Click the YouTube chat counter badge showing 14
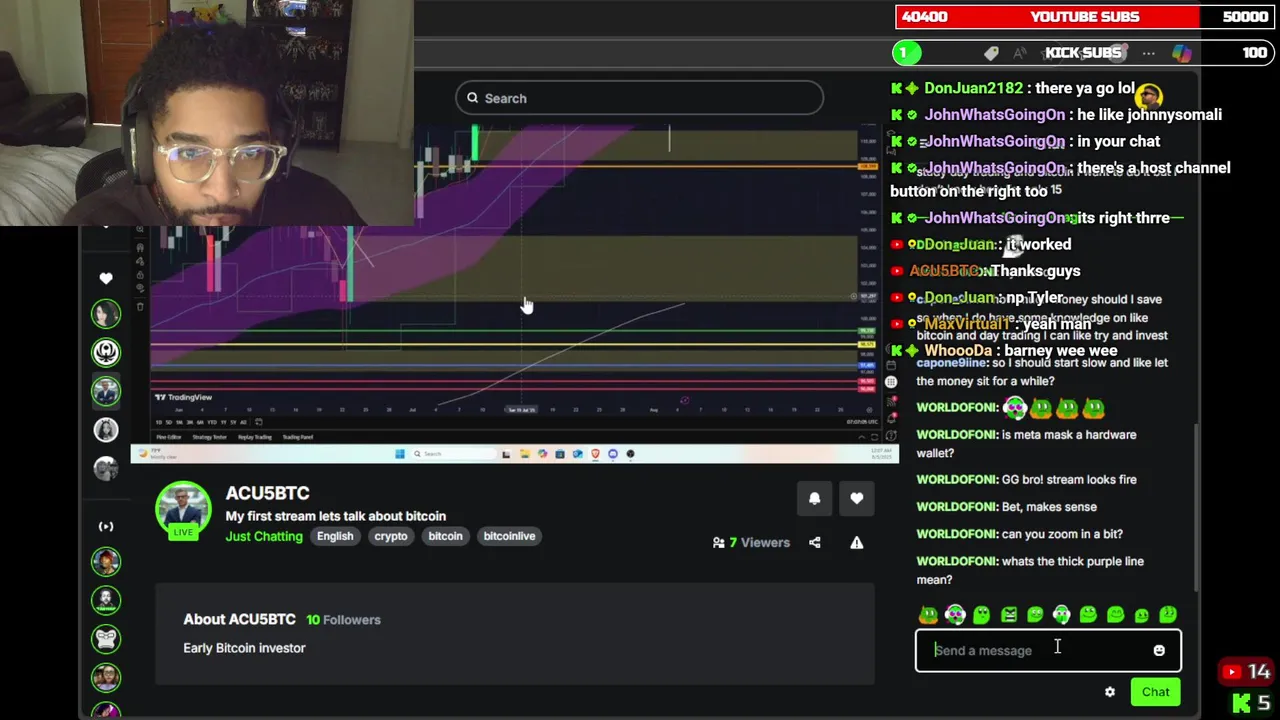Viewport: 1280px width, 720px height. point(1246,672)
